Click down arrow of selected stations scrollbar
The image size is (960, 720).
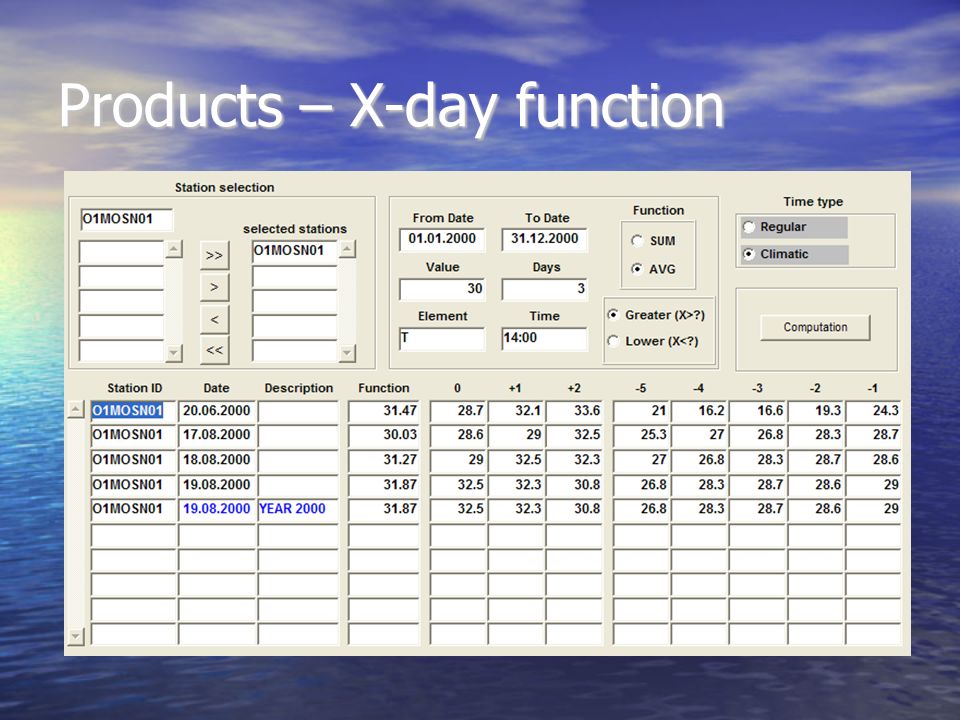click(x=347, y=353)
